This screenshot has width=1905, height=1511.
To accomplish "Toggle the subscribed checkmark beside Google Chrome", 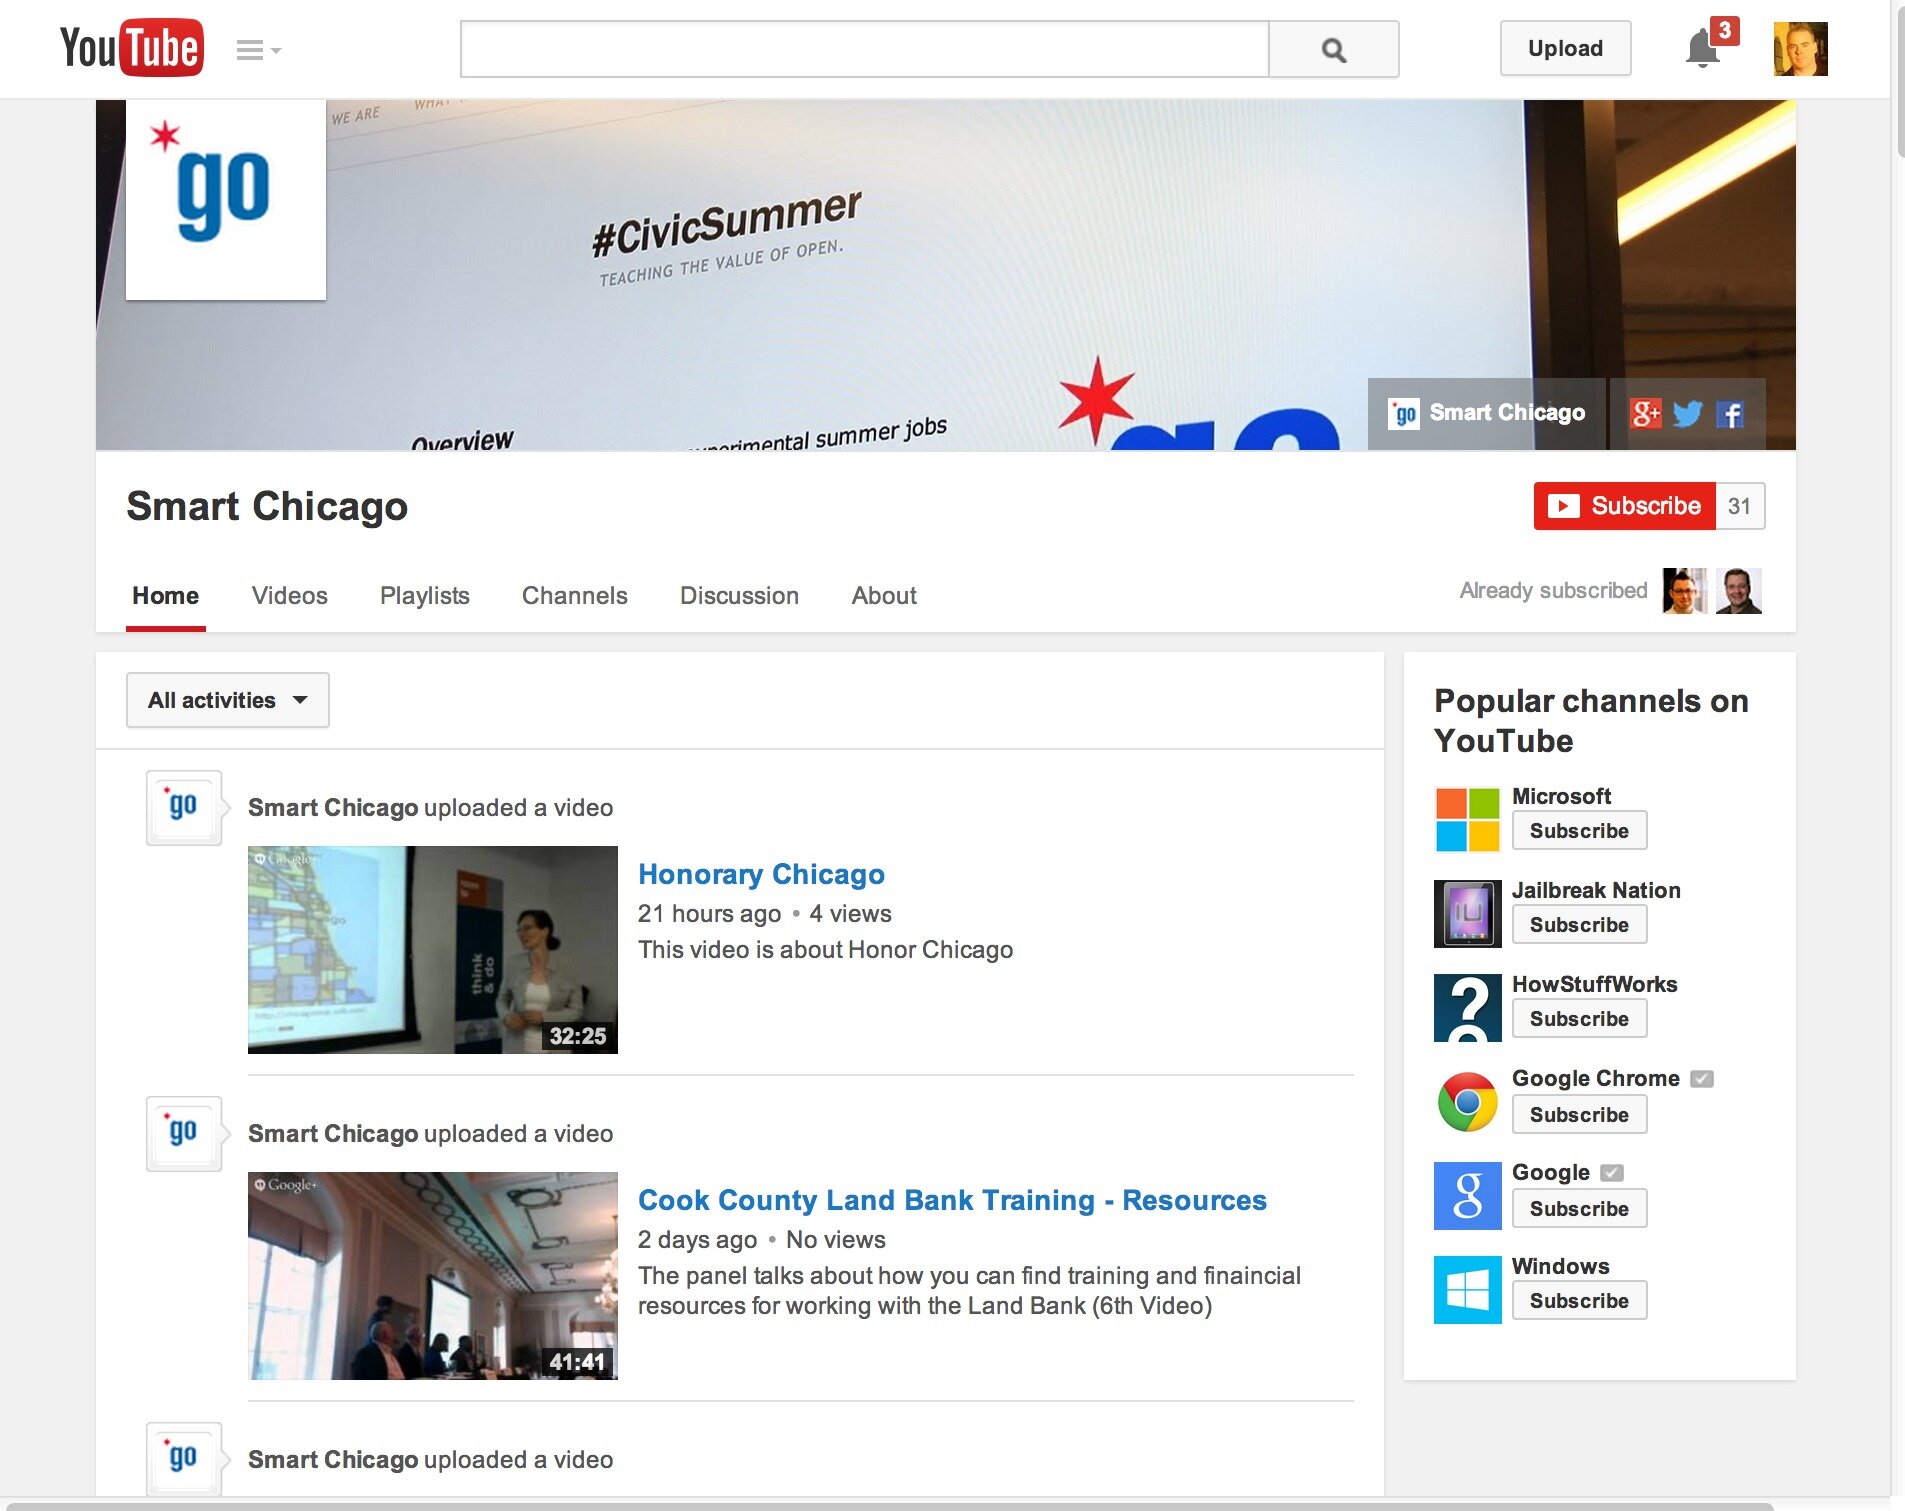I will click(x=1703, y=1078).
